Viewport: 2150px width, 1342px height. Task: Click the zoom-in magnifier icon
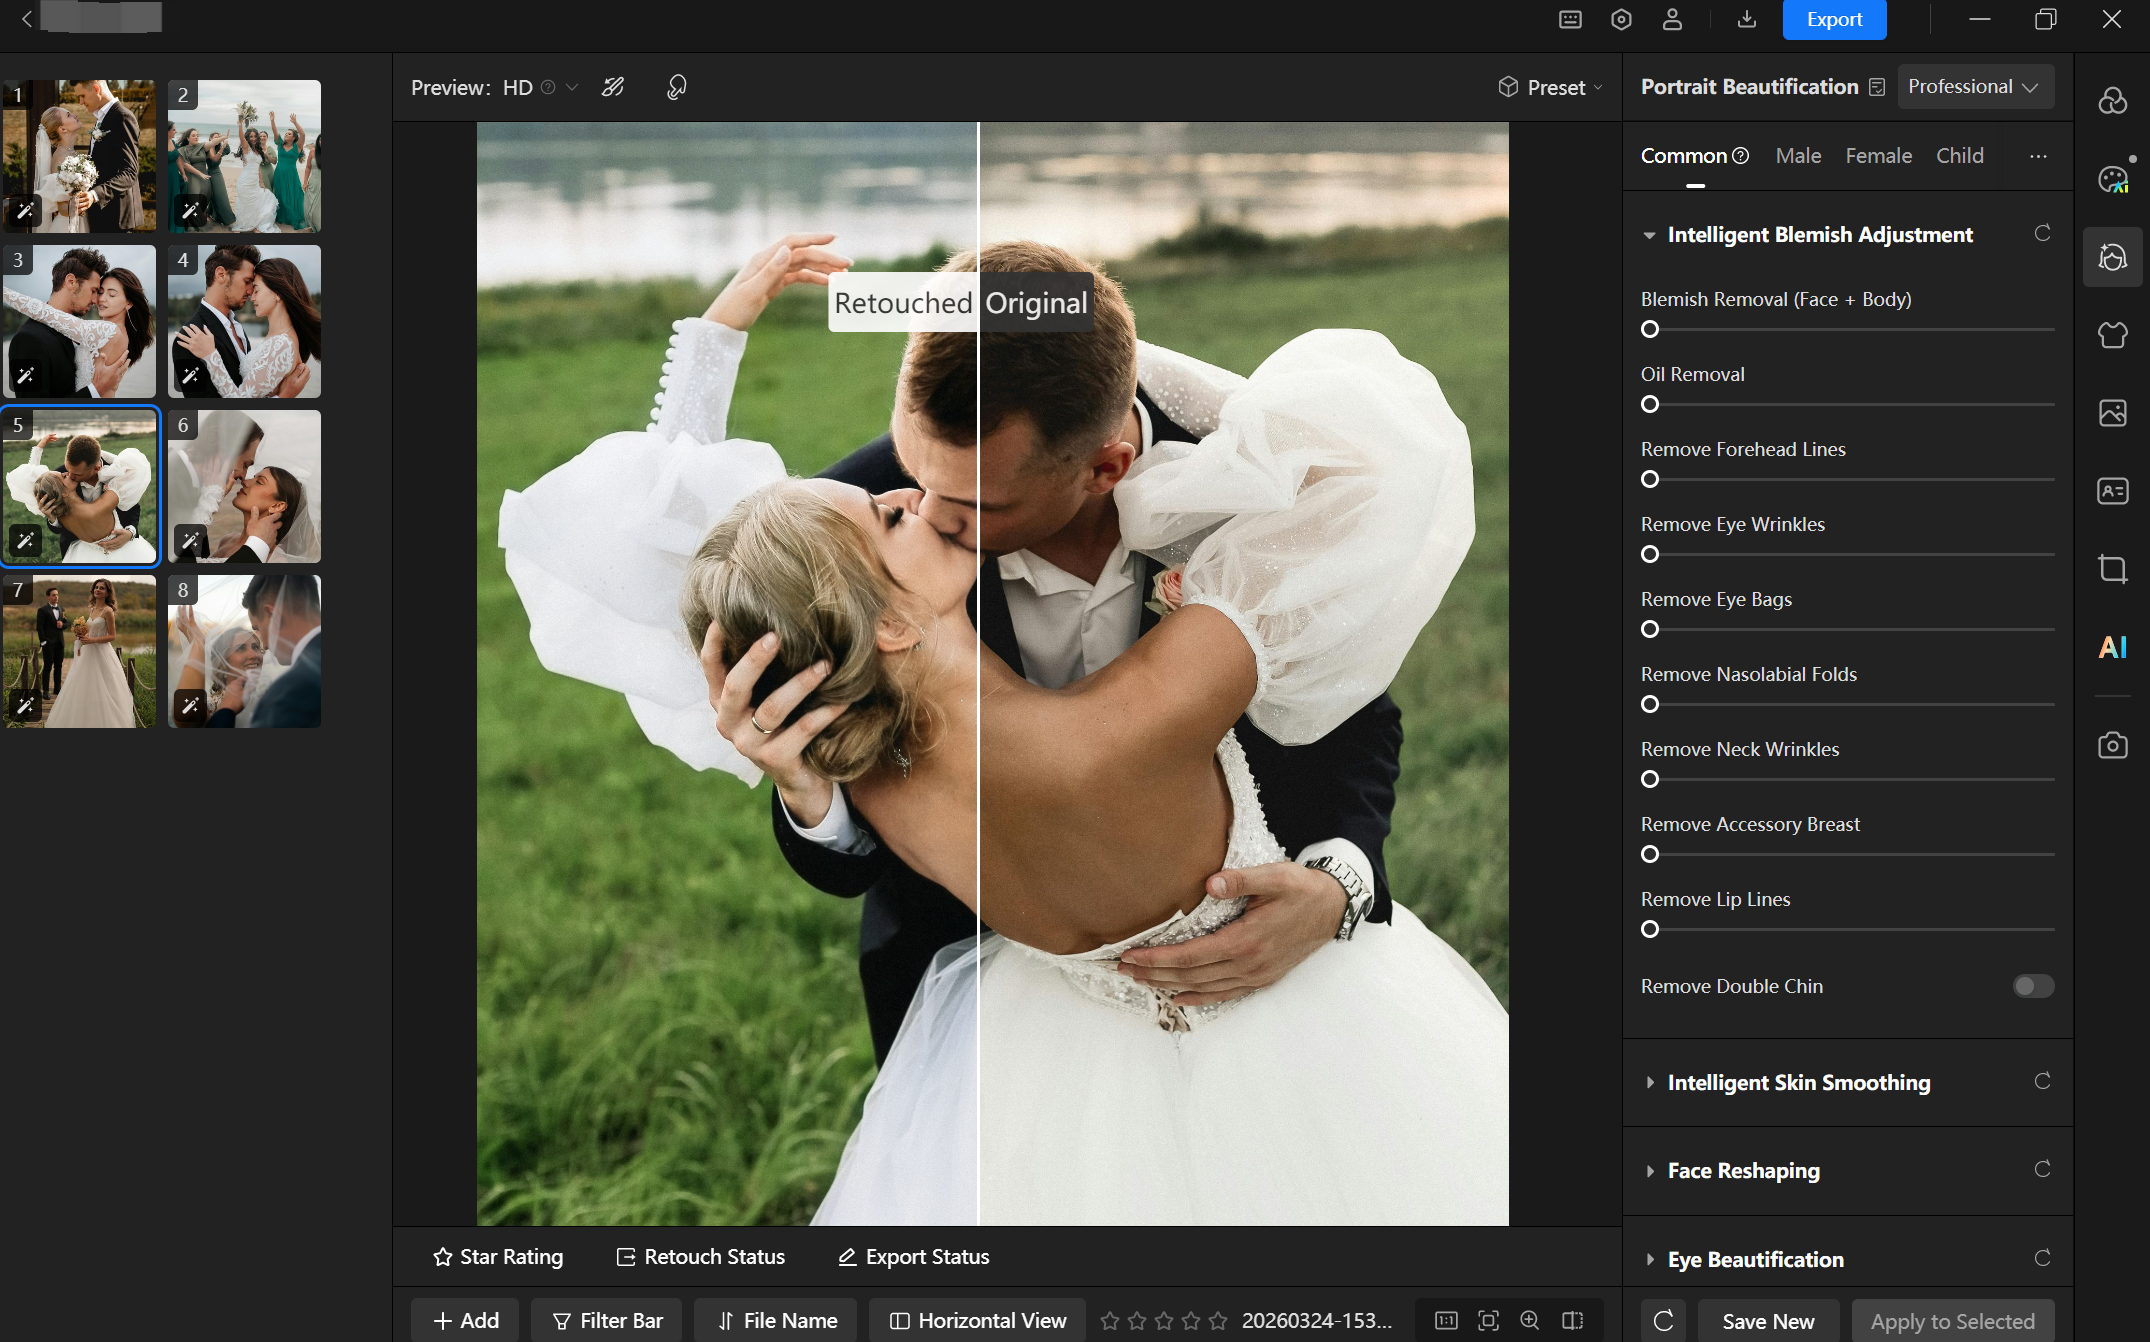1530,1321
